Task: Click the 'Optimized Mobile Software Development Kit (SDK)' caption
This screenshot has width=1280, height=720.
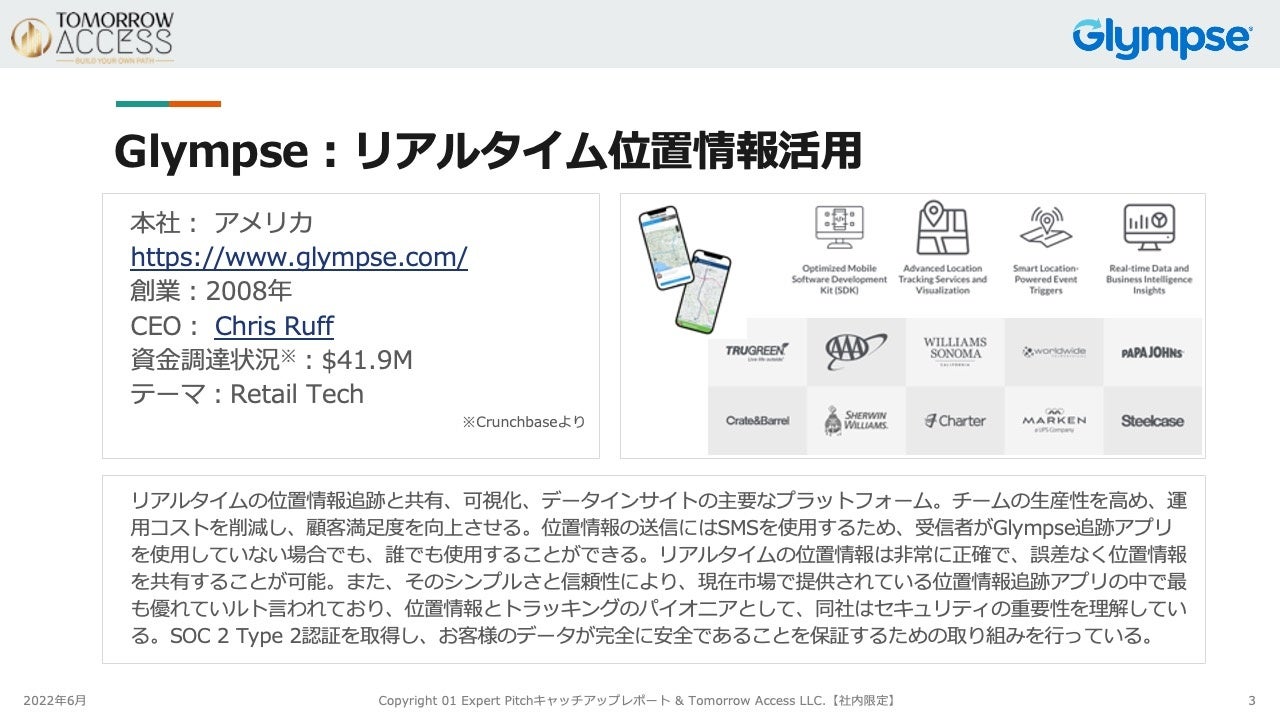Action: coord(839,279)
